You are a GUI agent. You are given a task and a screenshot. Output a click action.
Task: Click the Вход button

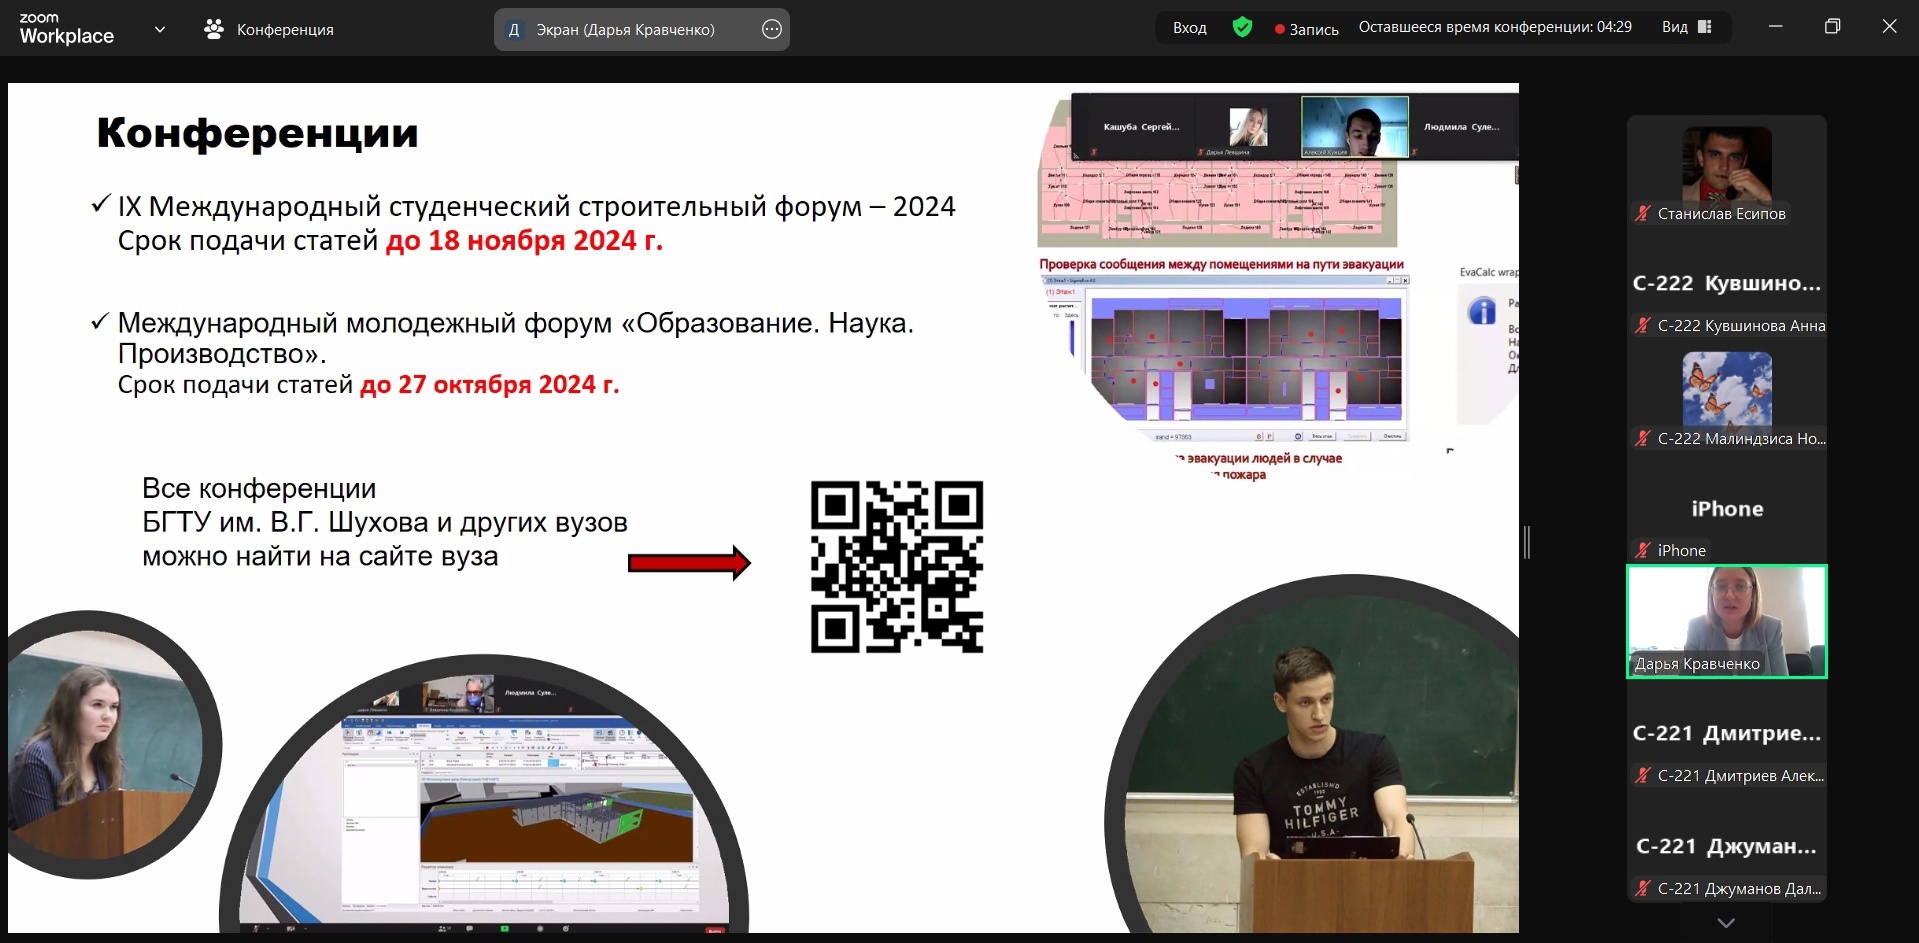coord(1189,28)
